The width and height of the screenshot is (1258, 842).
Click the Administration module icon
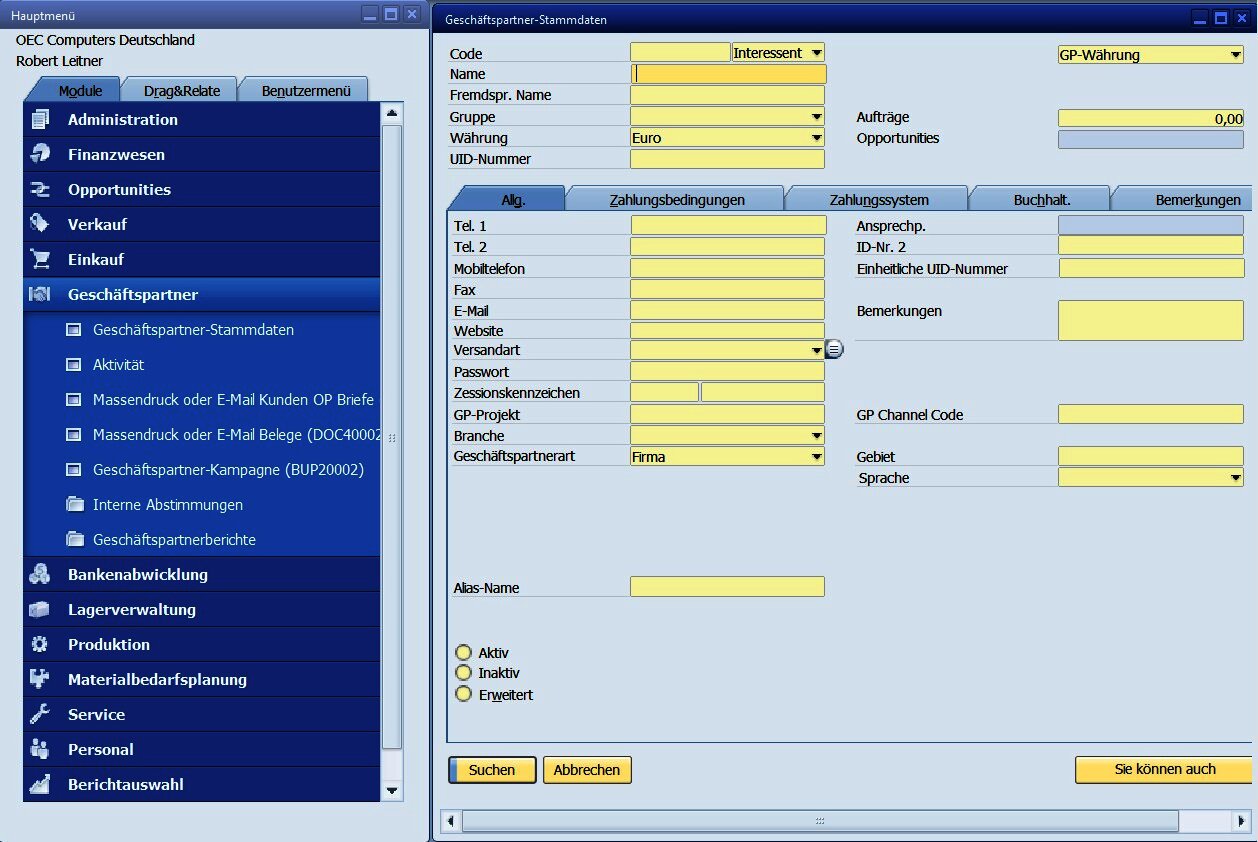pos(40,120)
